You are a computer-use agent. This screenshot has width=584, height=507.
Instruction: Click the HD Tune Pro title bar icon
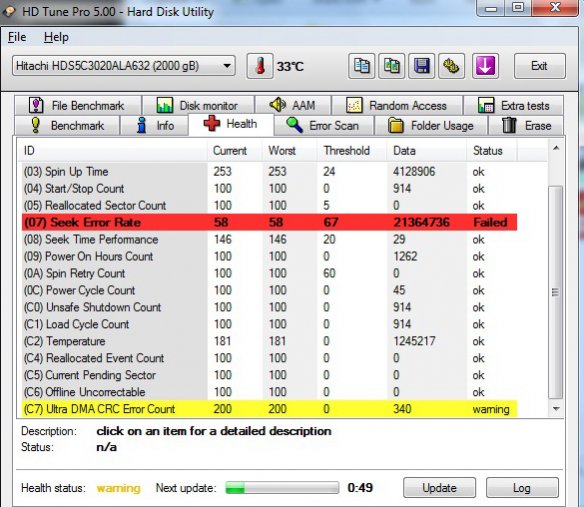coord(9,12)
